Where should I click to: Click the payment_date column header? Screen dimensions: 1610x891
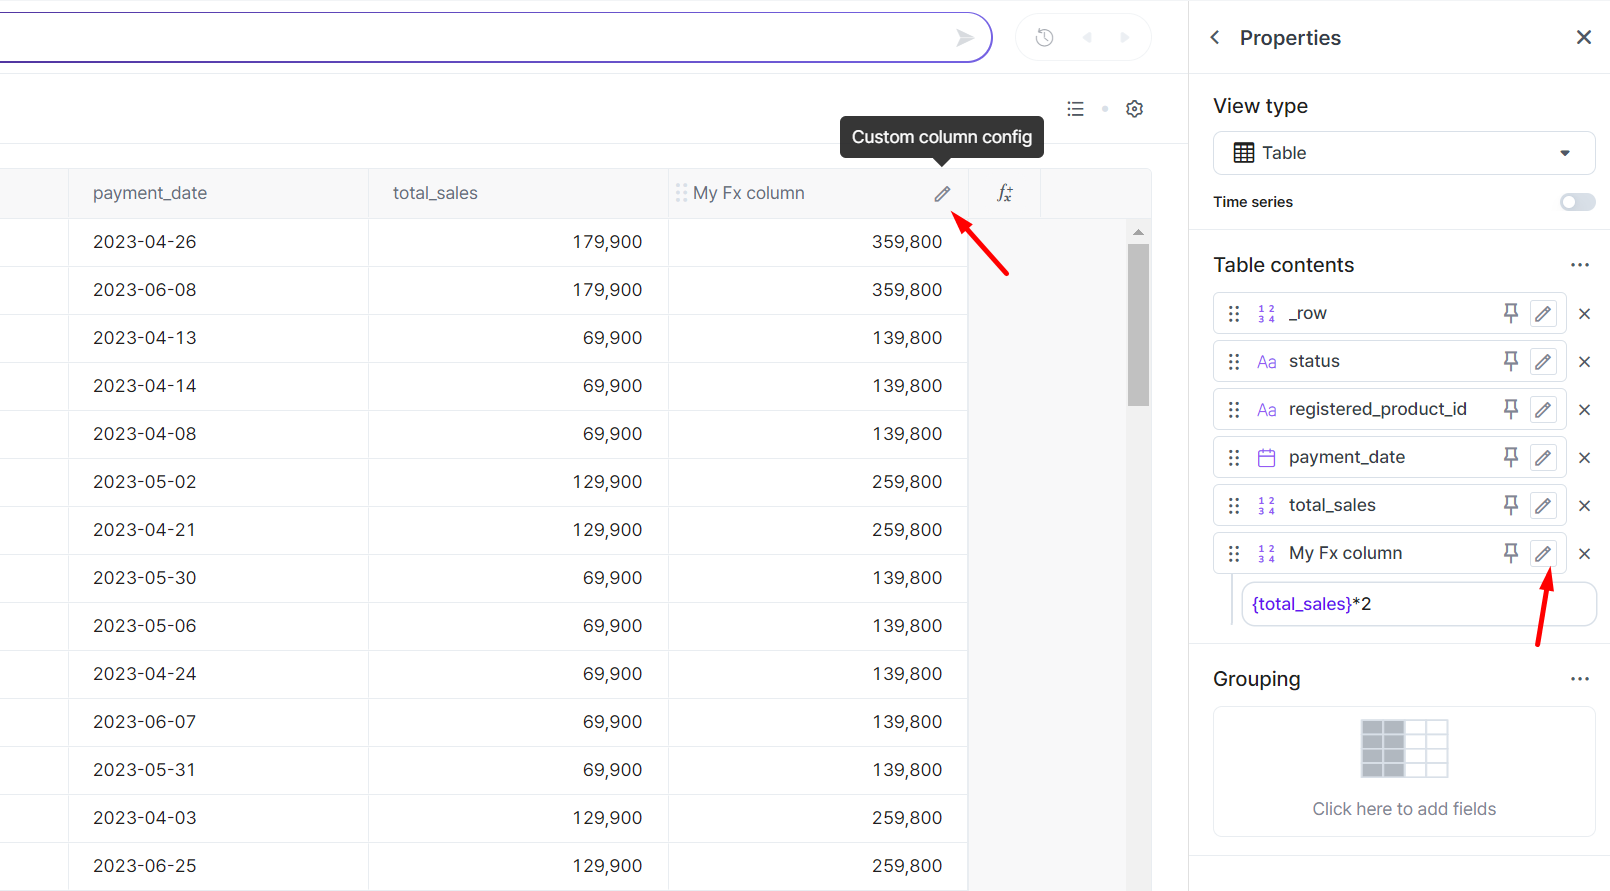coord(150,193)
